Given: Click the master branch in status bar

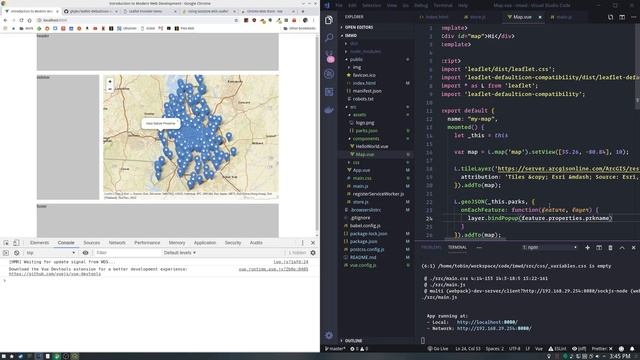Looking at the screenshot, I should pyautogui.click(x=335, y=349).
